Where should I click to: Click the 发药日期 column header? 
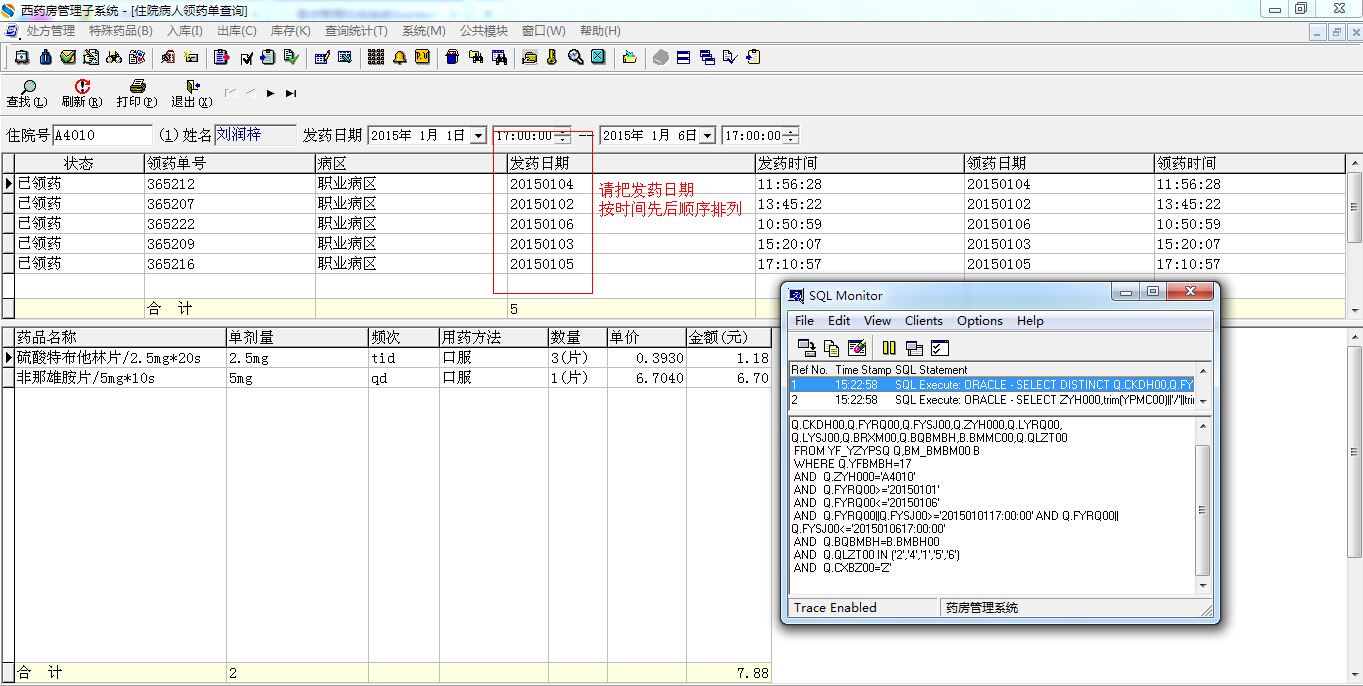point(540,163)
